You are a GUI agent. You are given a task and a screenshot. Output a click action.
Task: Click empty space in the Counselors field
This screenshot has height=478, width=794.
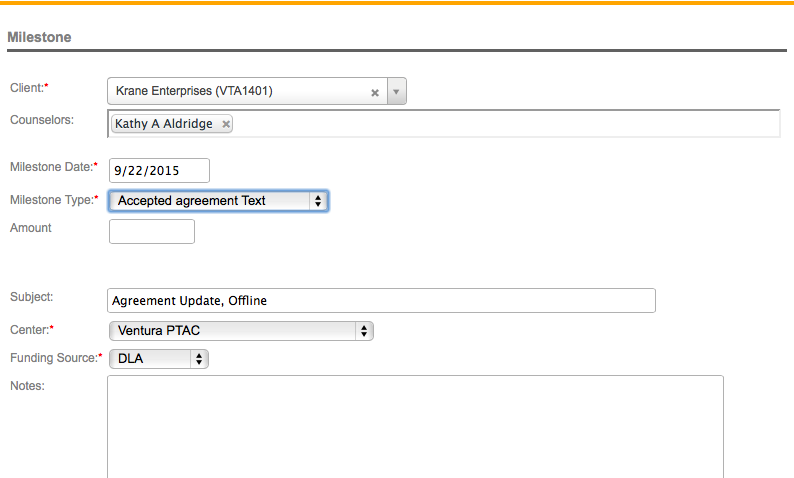(500, 124)
